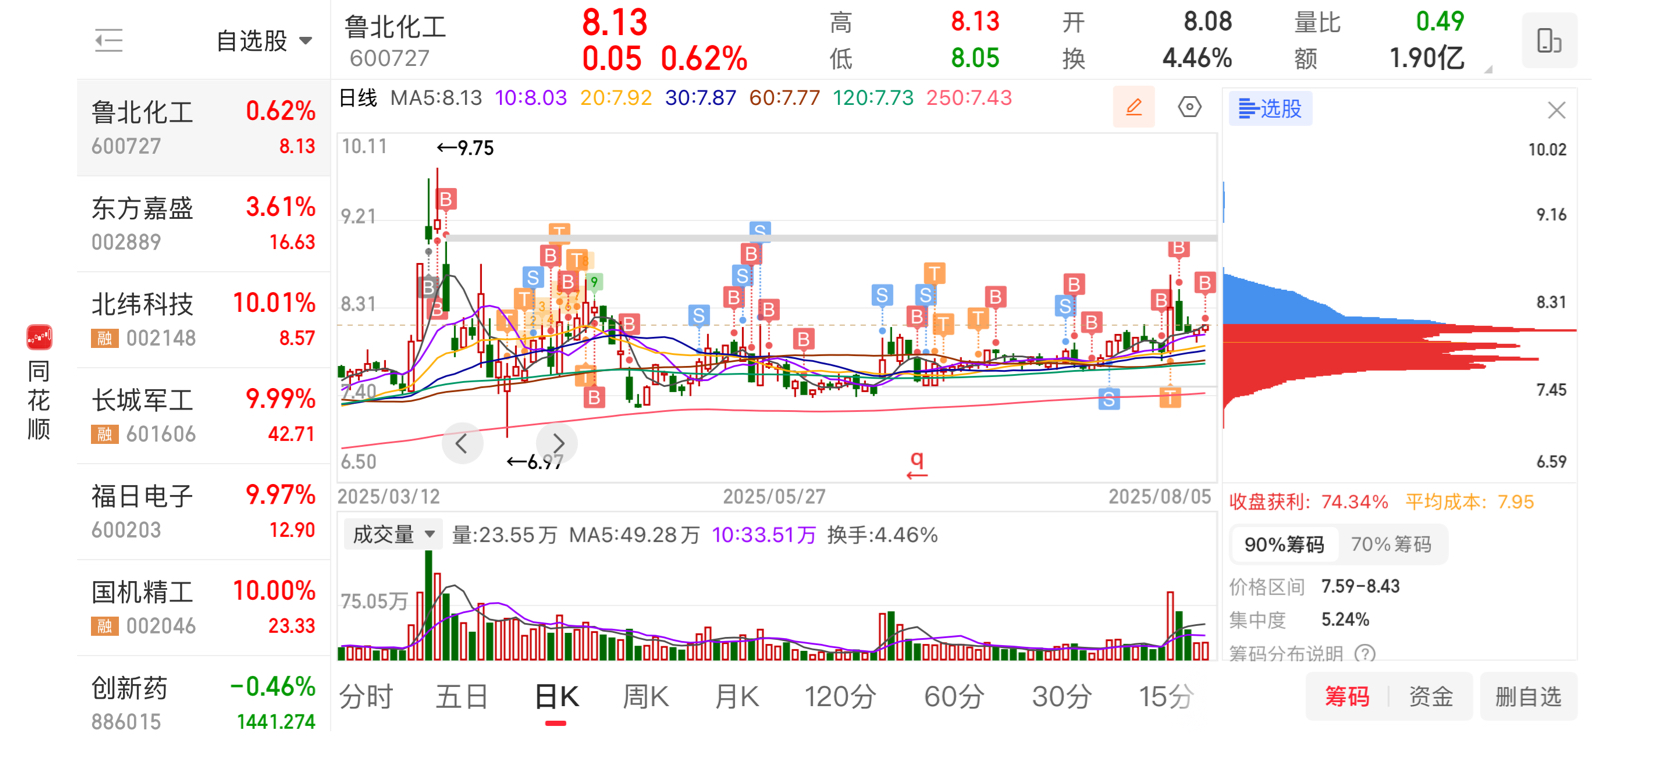Select 东方嘉盛 in the watchlist
This screenshot has width=1669, height=768.
203,224
